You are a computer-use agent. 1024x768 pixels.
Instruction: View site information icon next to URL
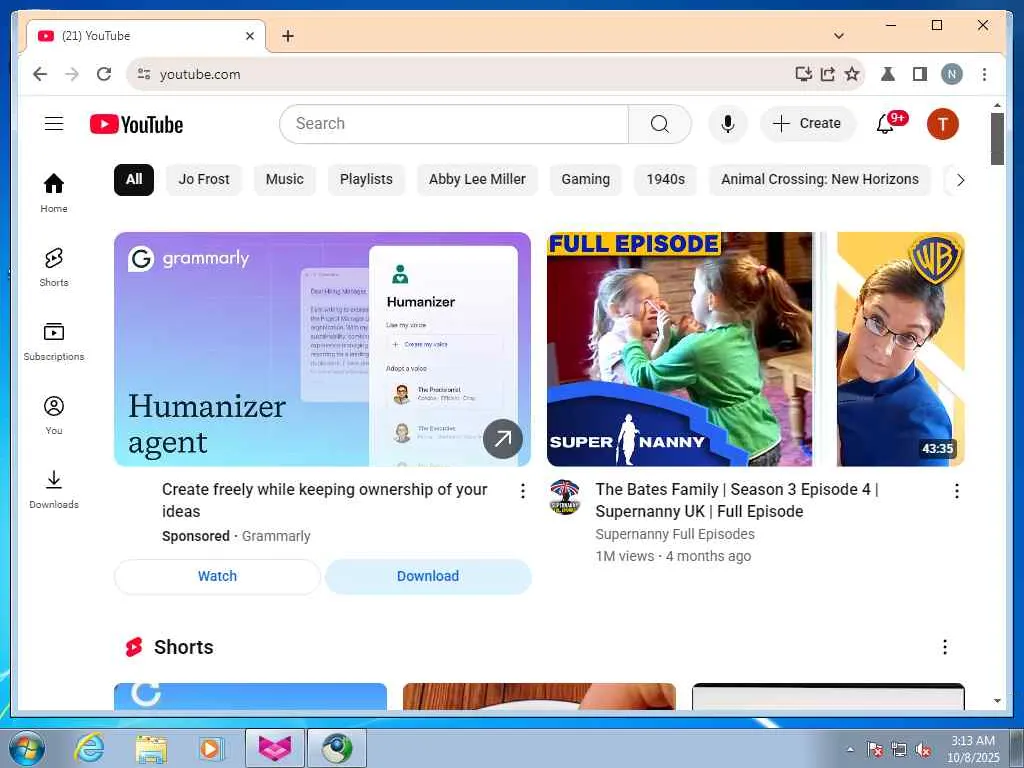[x=144, y=74]
